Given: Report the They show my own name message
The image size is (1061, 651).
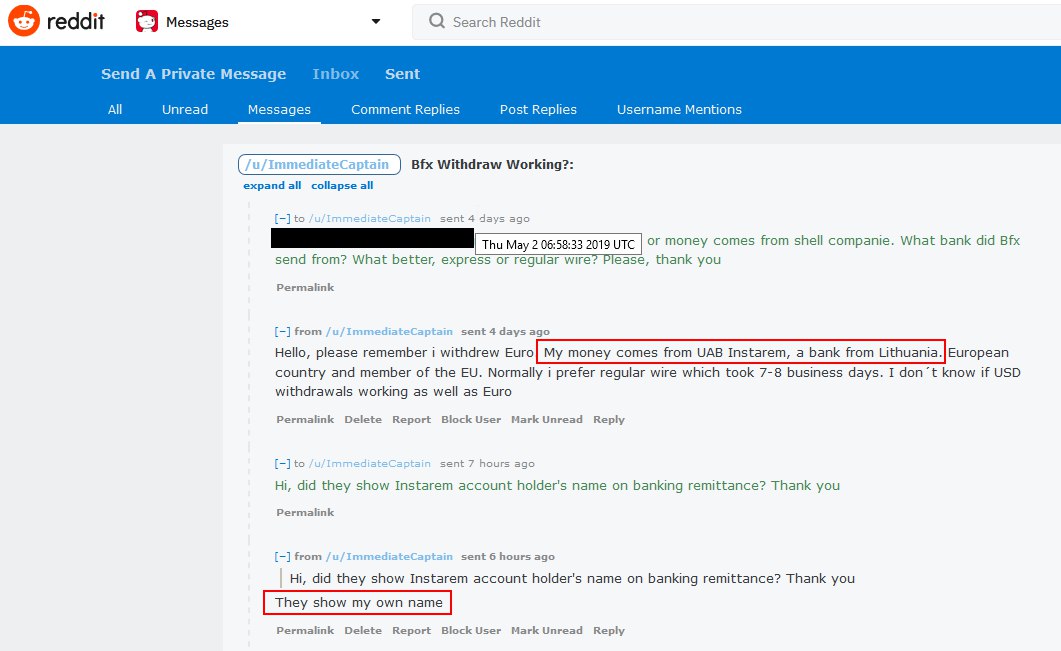Looking at the screenshot, I should (411, 630).
